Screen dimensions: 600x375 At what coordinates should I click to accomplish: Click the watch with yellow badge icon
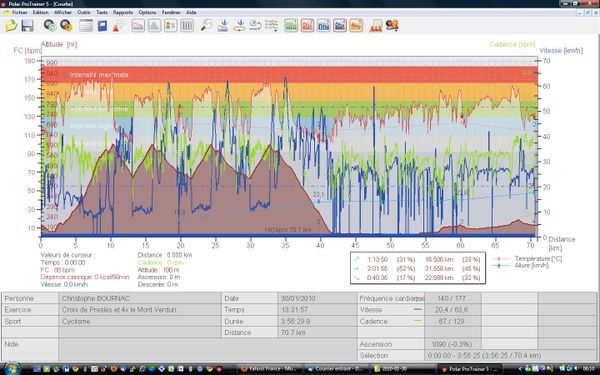(66, 26)
